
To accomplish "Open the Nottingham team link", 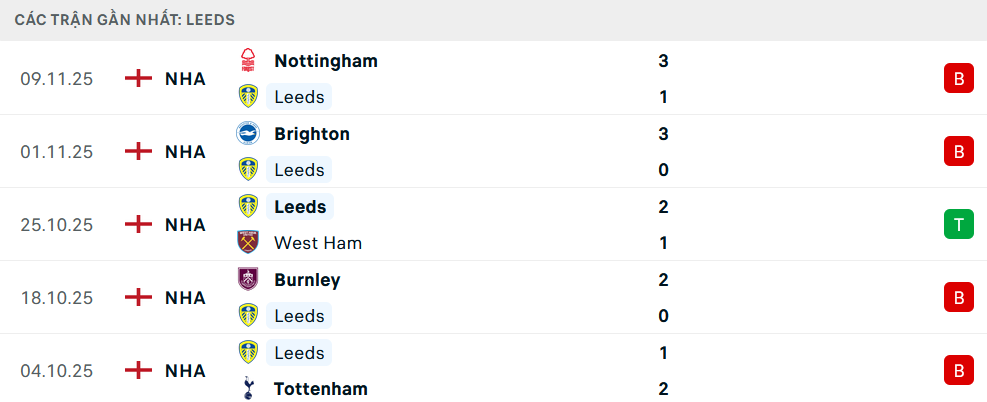I will tap(326, 61).
